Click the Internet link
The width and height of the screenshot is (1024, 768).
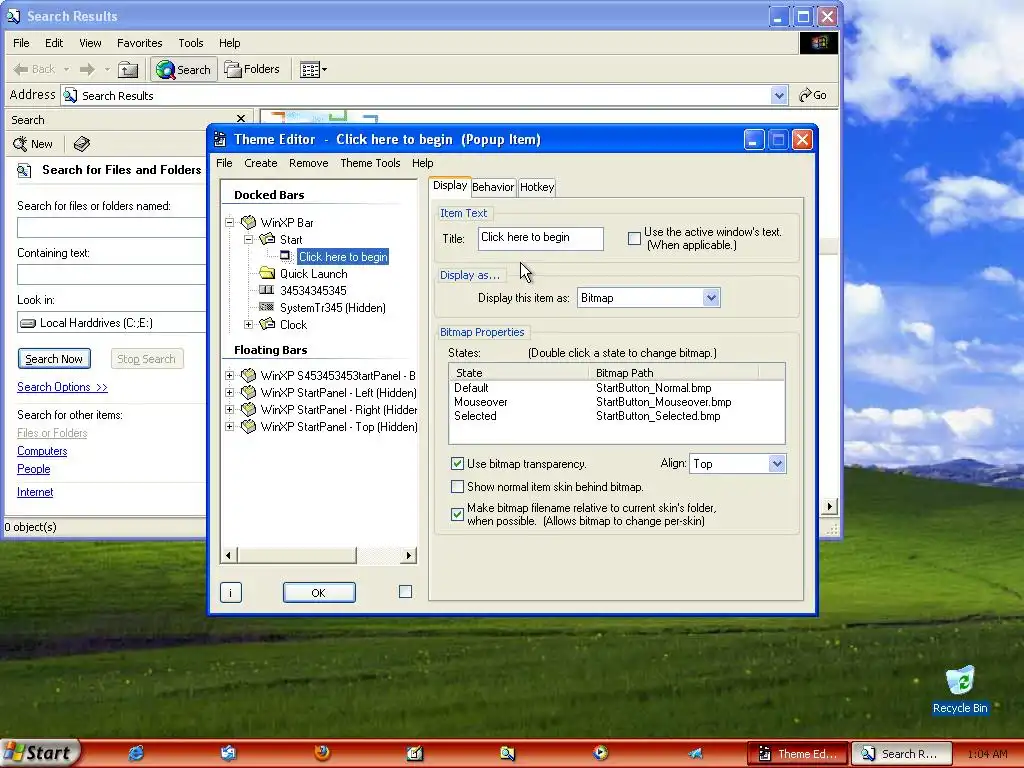(35, 492)
